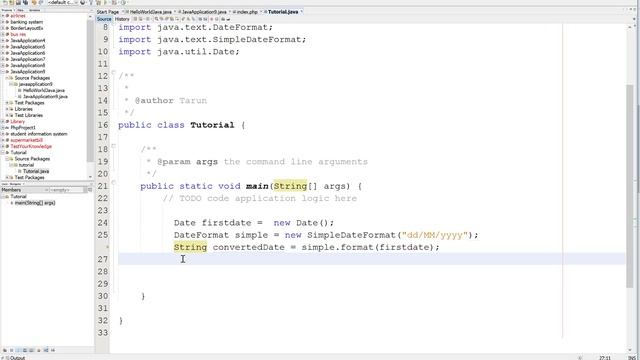Click the Save All toolbar icon

pos(25,2)
